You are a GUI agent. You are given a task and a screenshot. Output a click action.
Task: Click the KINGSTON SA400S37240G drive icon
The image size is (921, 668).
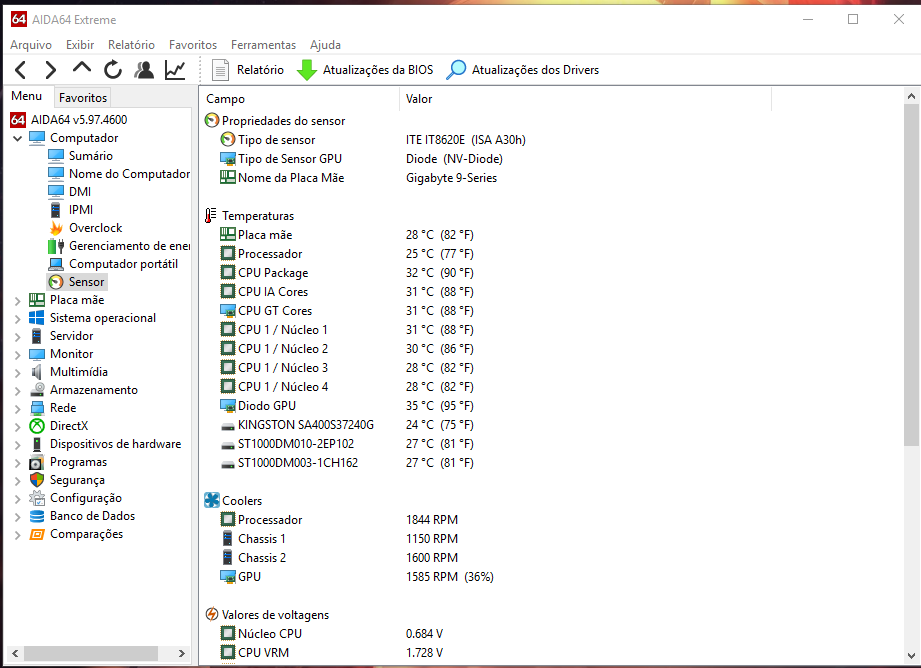pyautogui.click(x=227, y=426)
